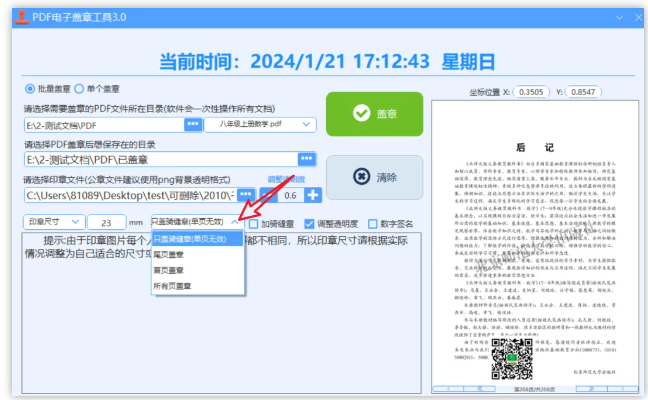Click the transparency value 0.6 field
This screenshot has height=400, width=648.
(x=291, y=195)
